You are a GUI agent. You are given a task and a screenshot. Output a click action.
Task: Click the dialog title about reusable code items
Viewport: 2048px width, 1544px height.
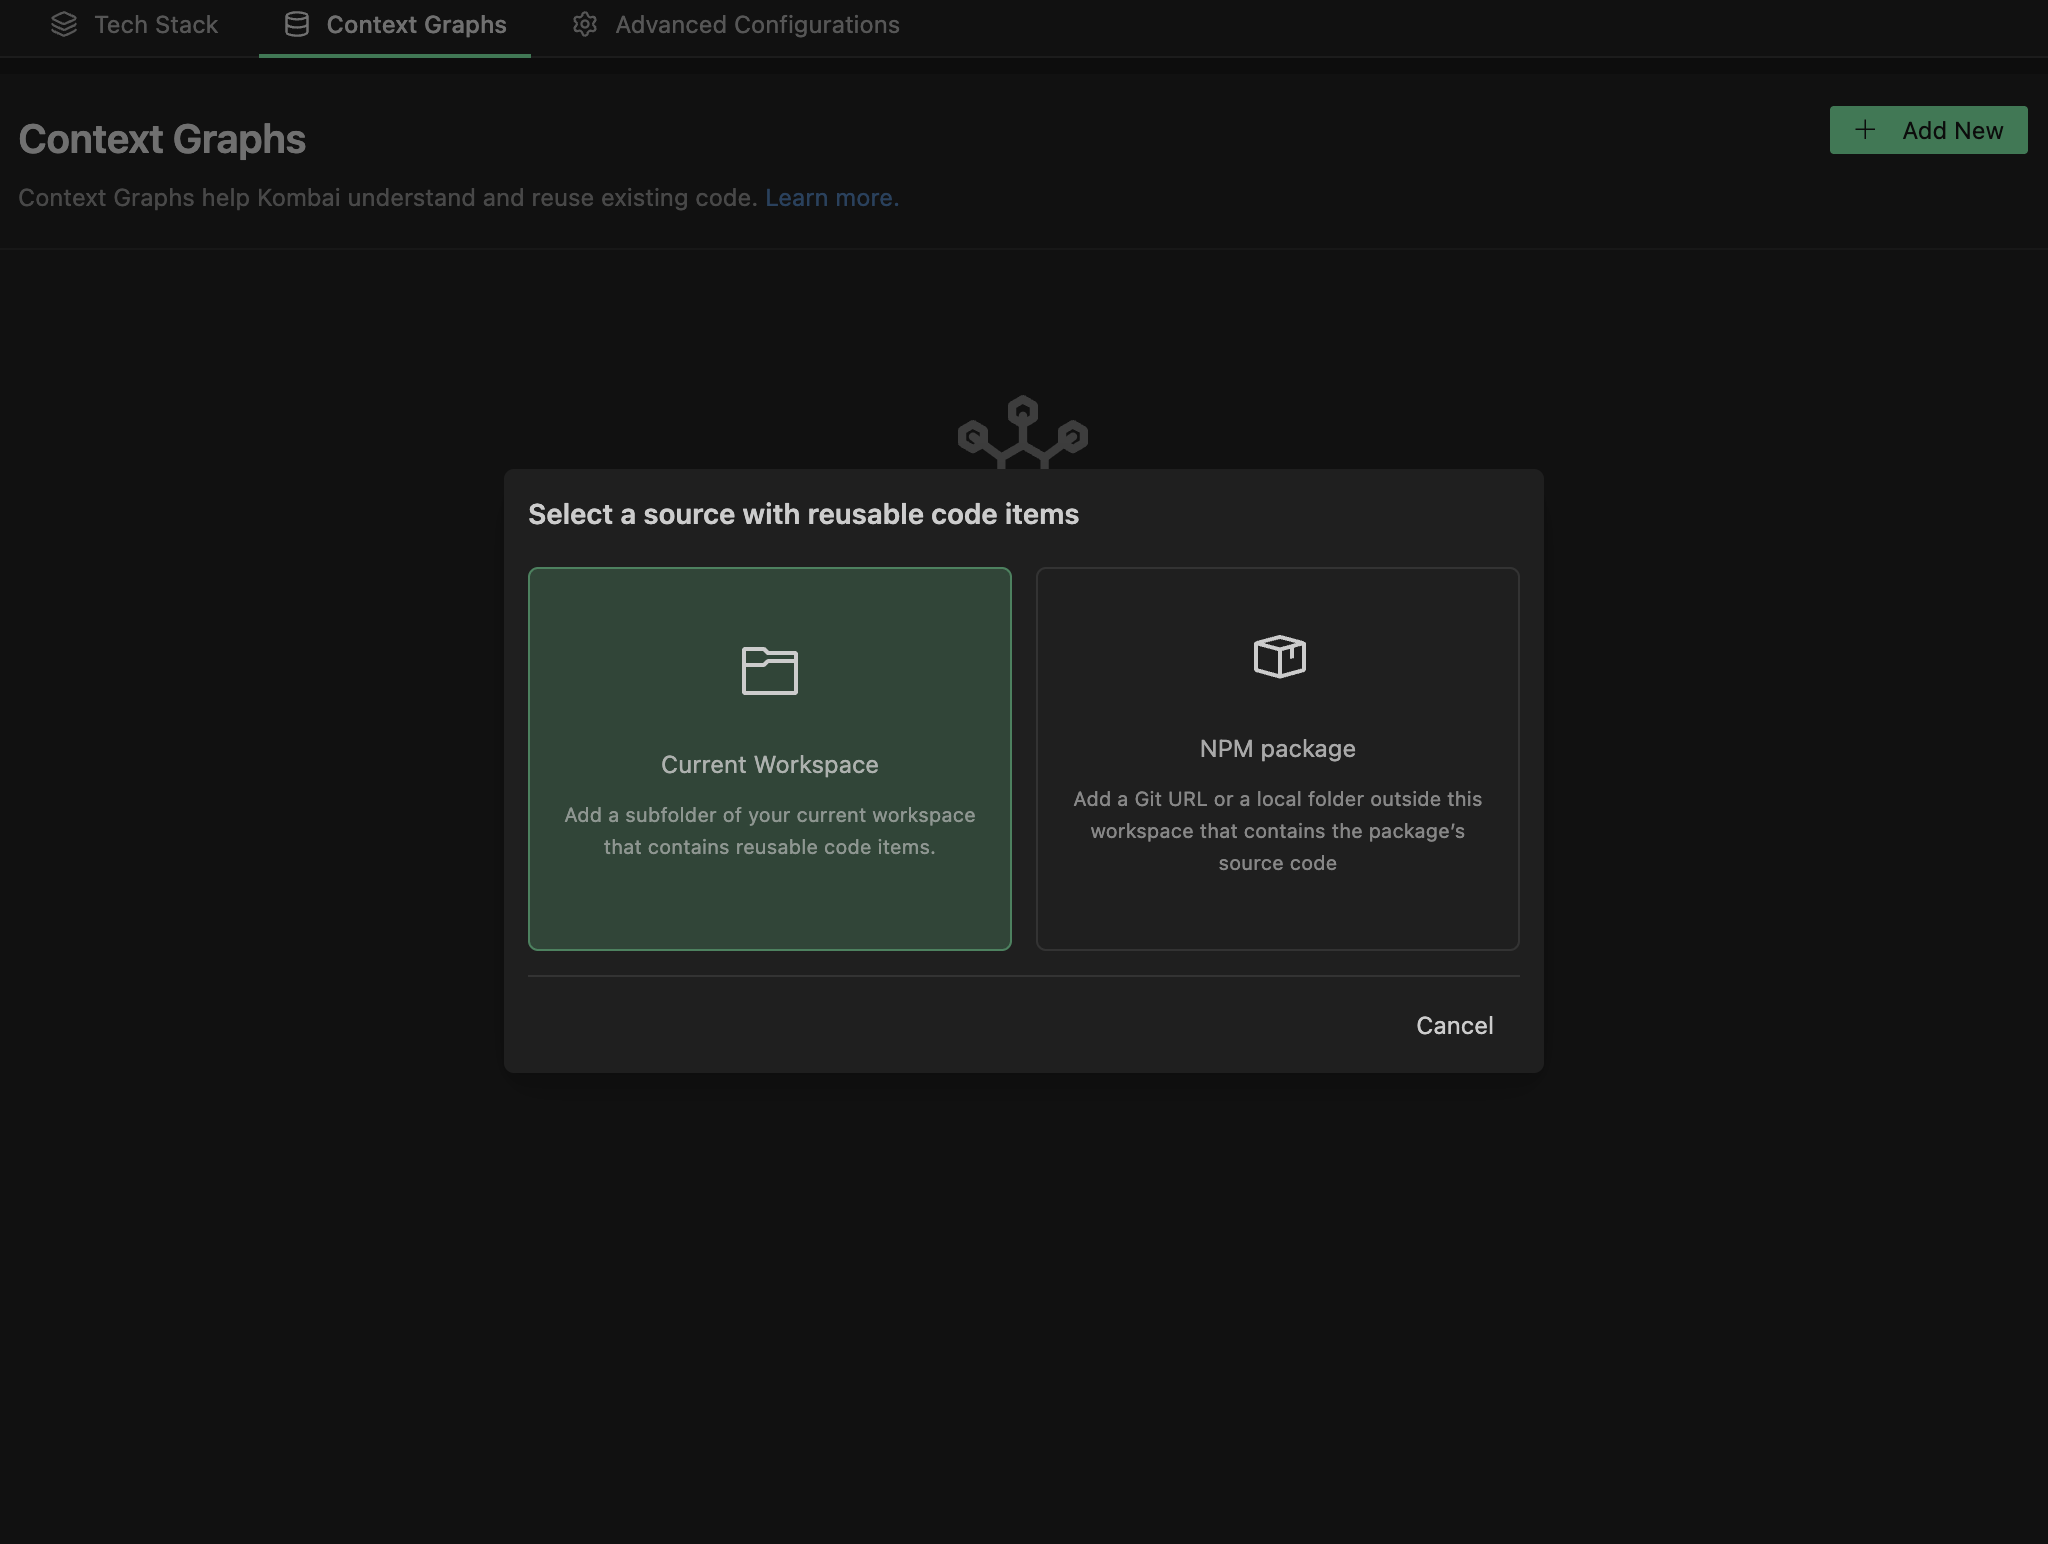(x=803, y=514)
